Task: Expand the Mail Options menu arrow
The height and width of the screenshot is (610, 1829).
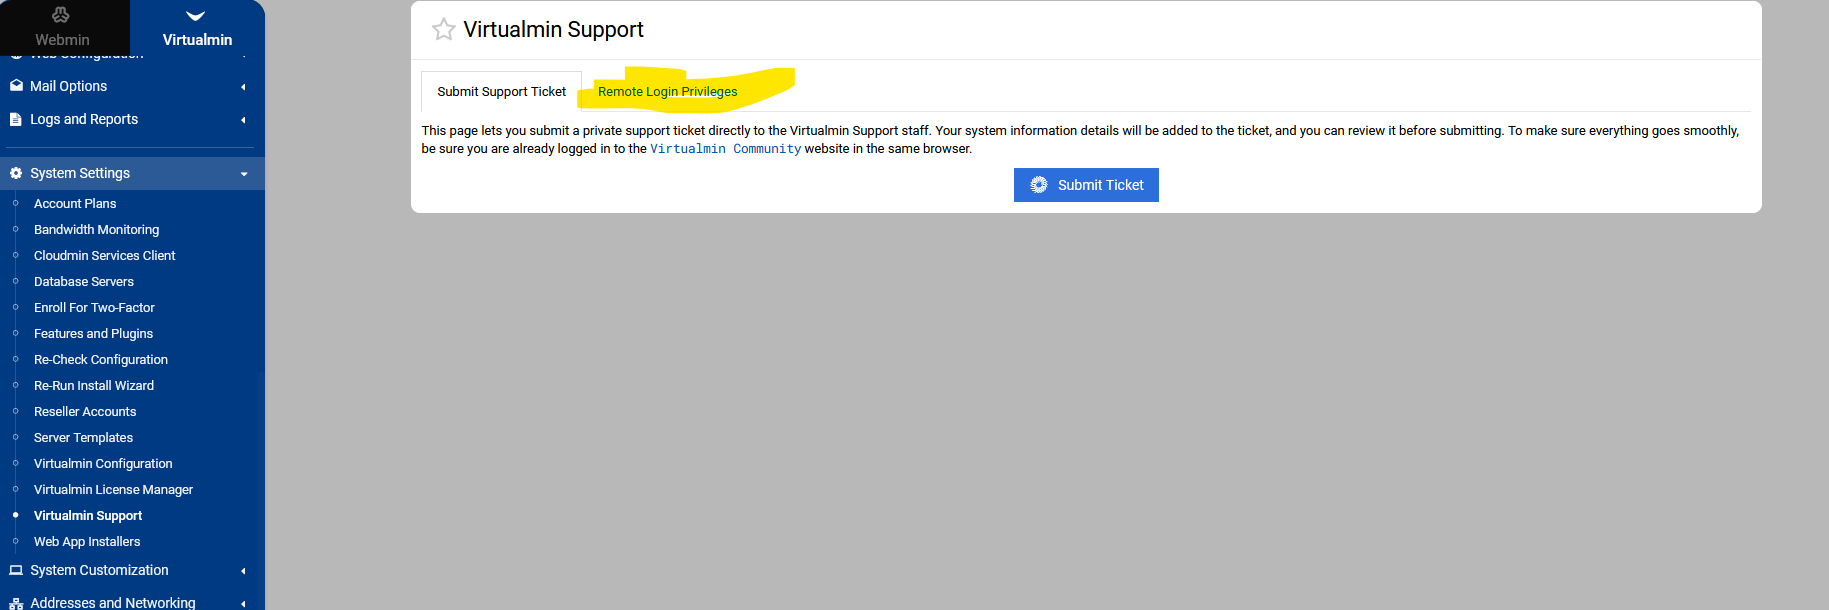Action: [243, 87]
